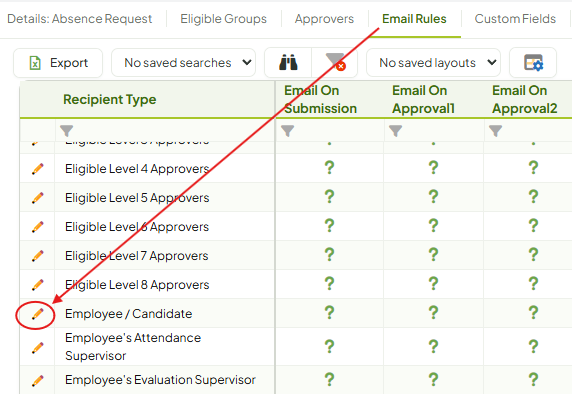The width and height of the screenshot is (572, 394).
Task: Open the Email On Approval2 filter
Action: click(495, 131)
